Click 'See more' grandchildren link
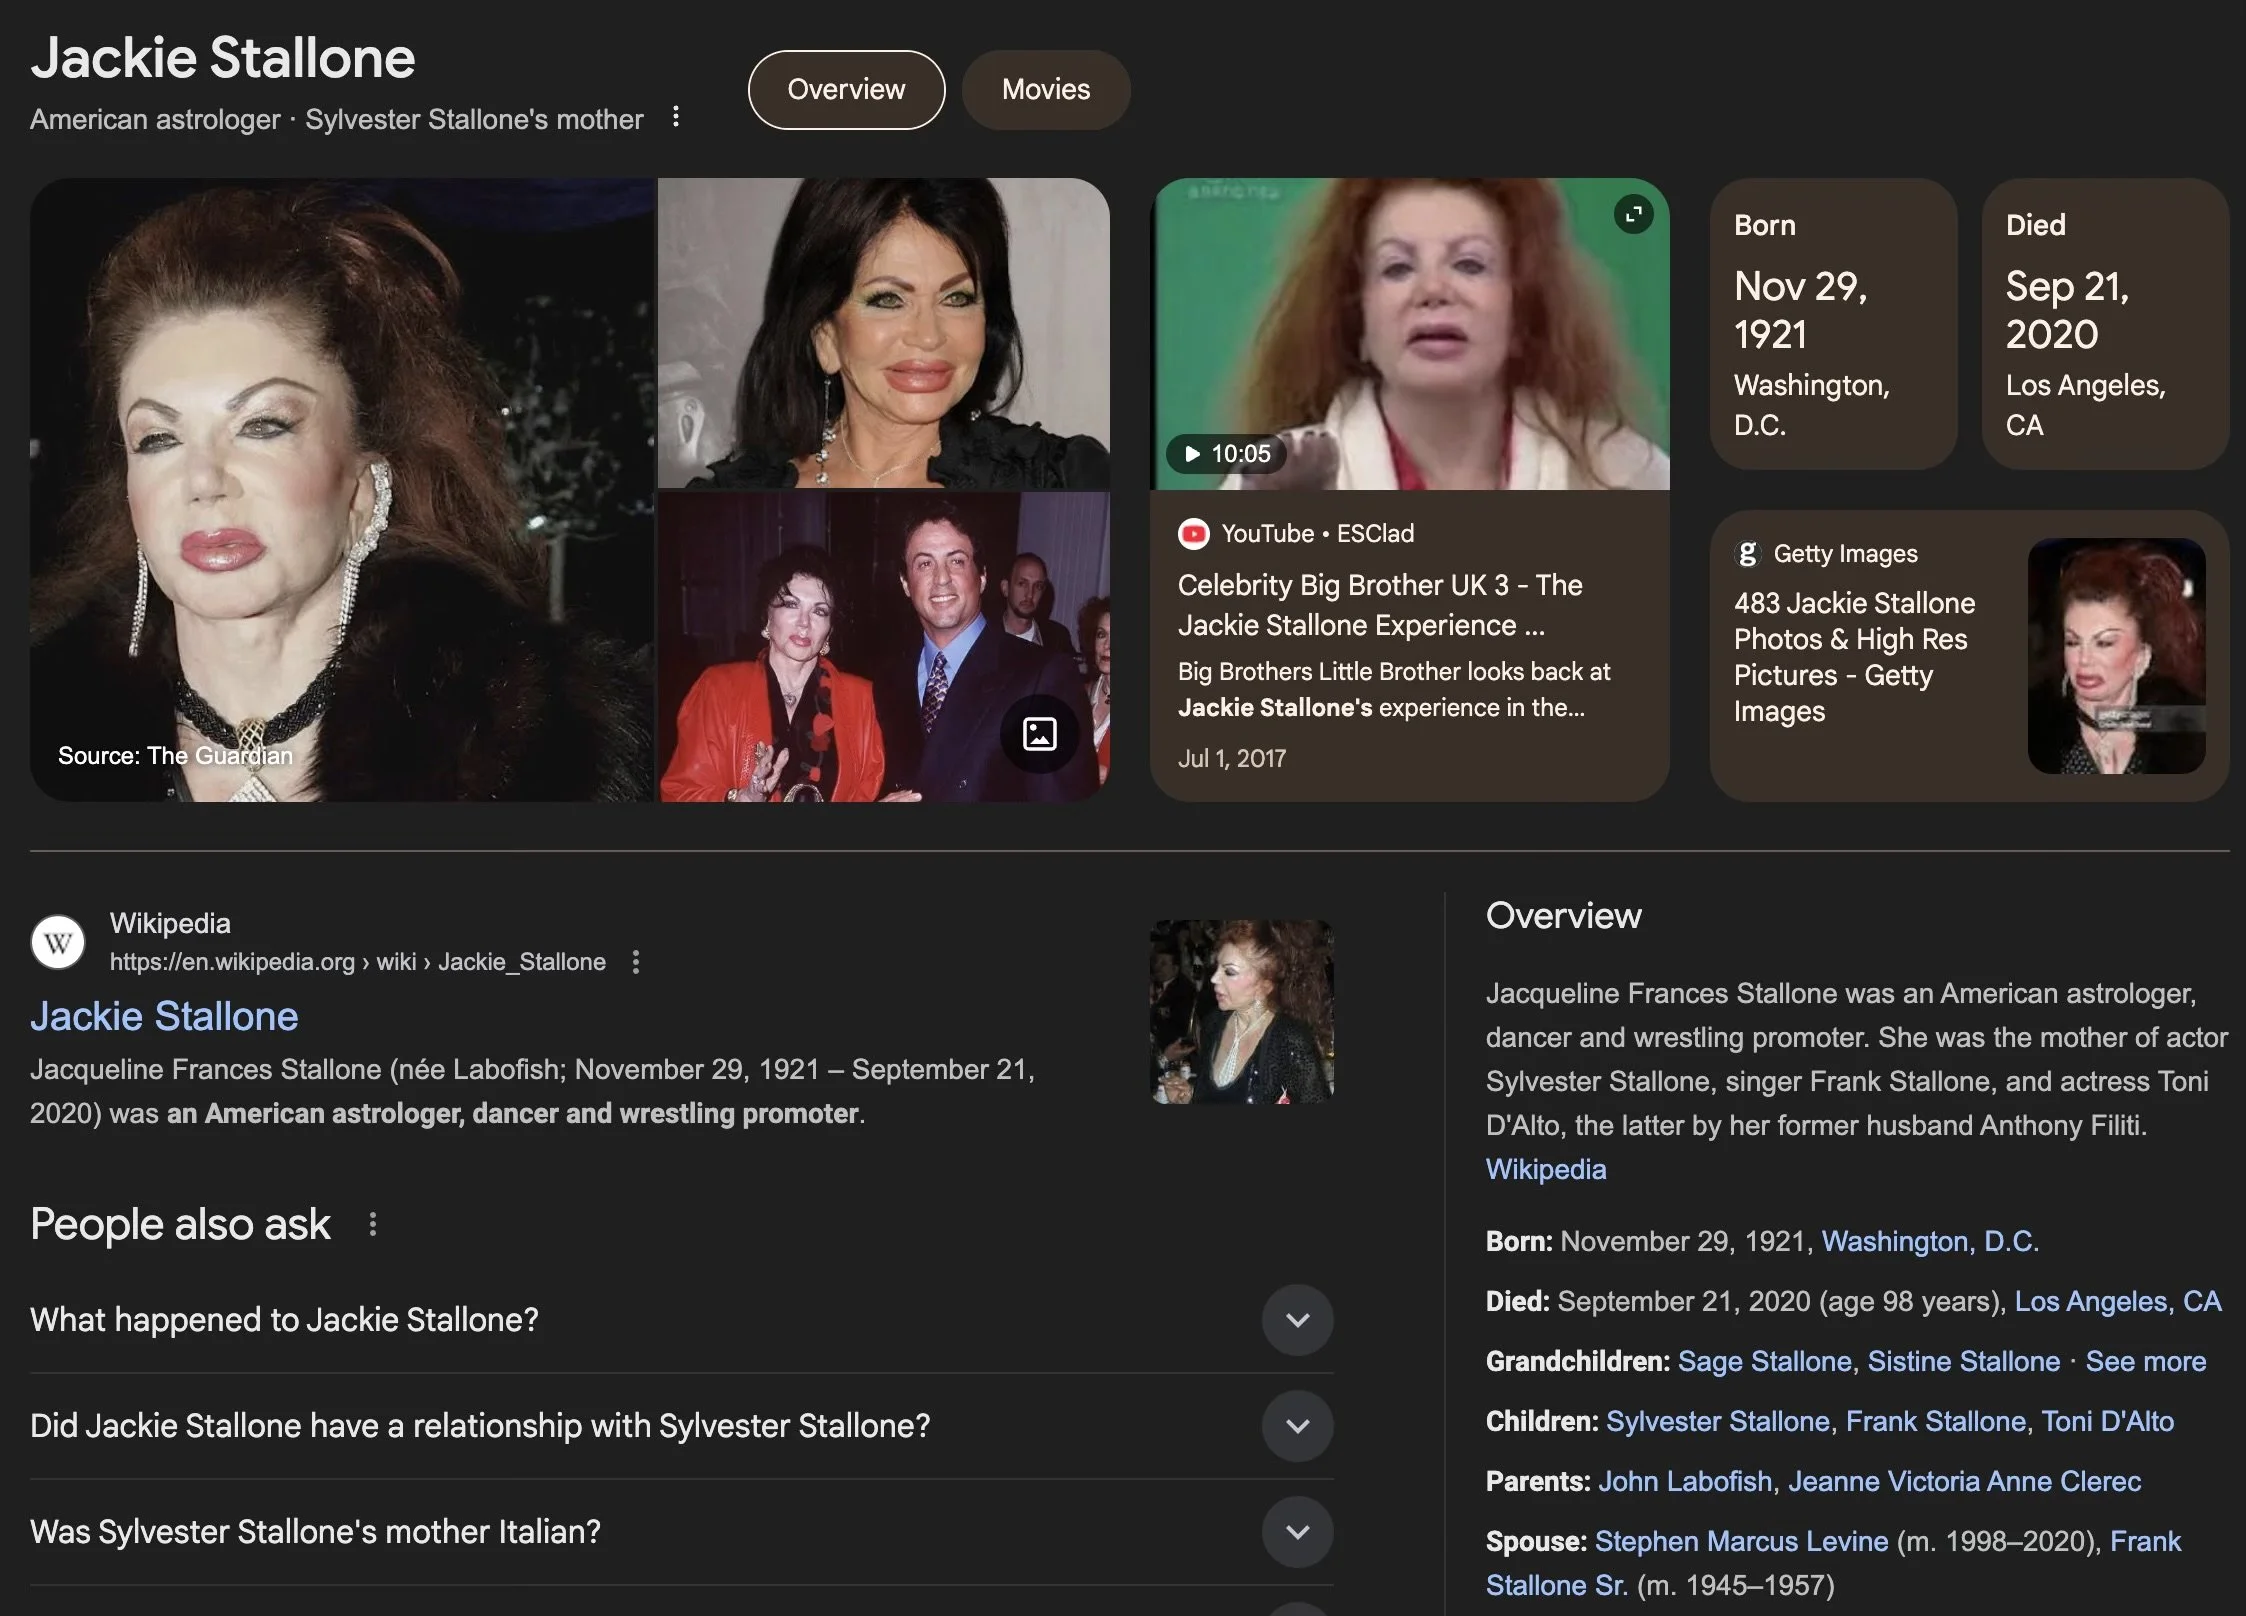2246x1616 pixels. (x=2145, y=1361)
